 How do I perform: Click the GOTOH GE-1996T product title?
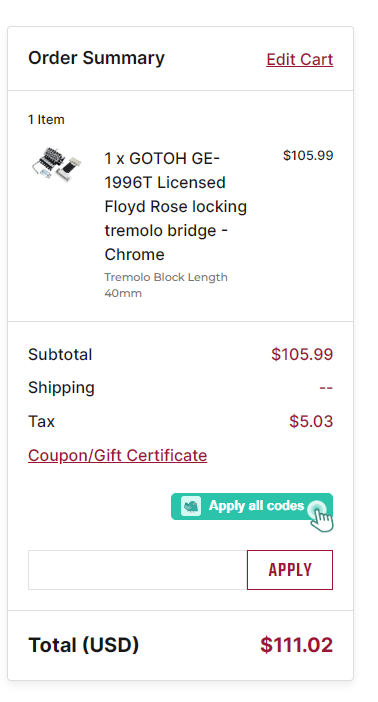coord(176,206)
